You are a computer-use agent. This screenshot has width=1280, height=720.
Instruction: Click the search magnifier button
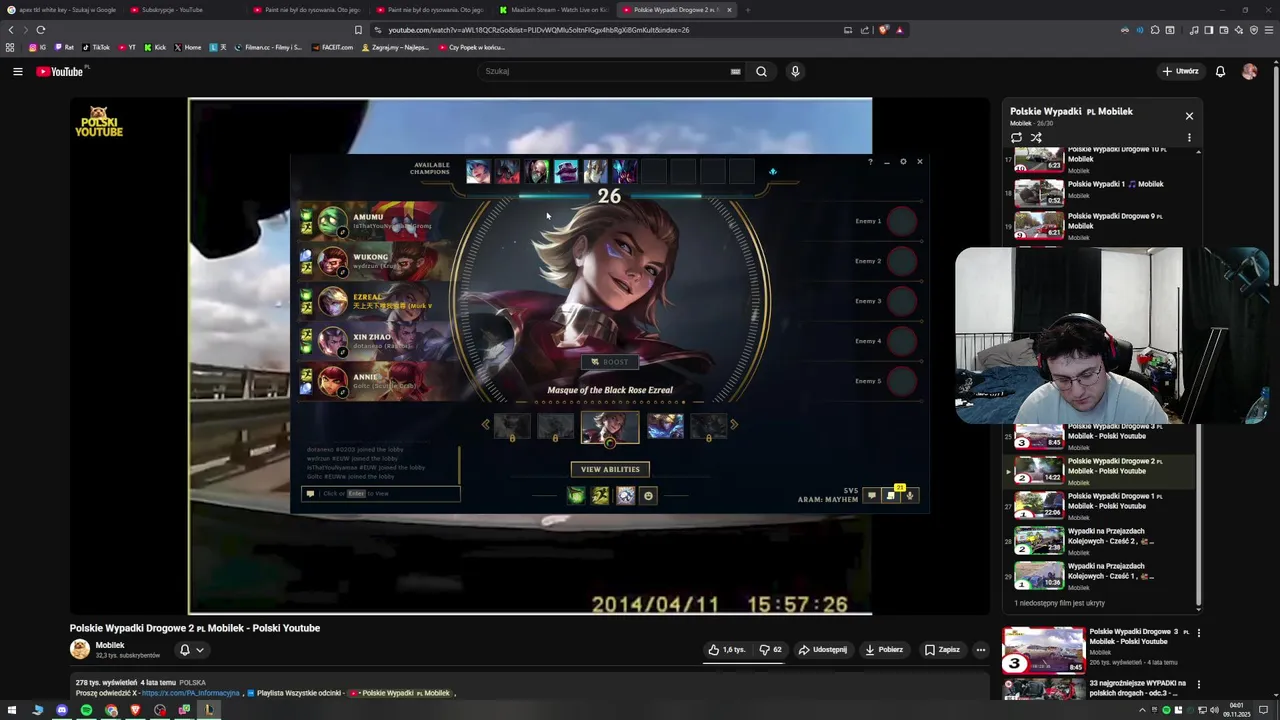click(x=761, y=71)
